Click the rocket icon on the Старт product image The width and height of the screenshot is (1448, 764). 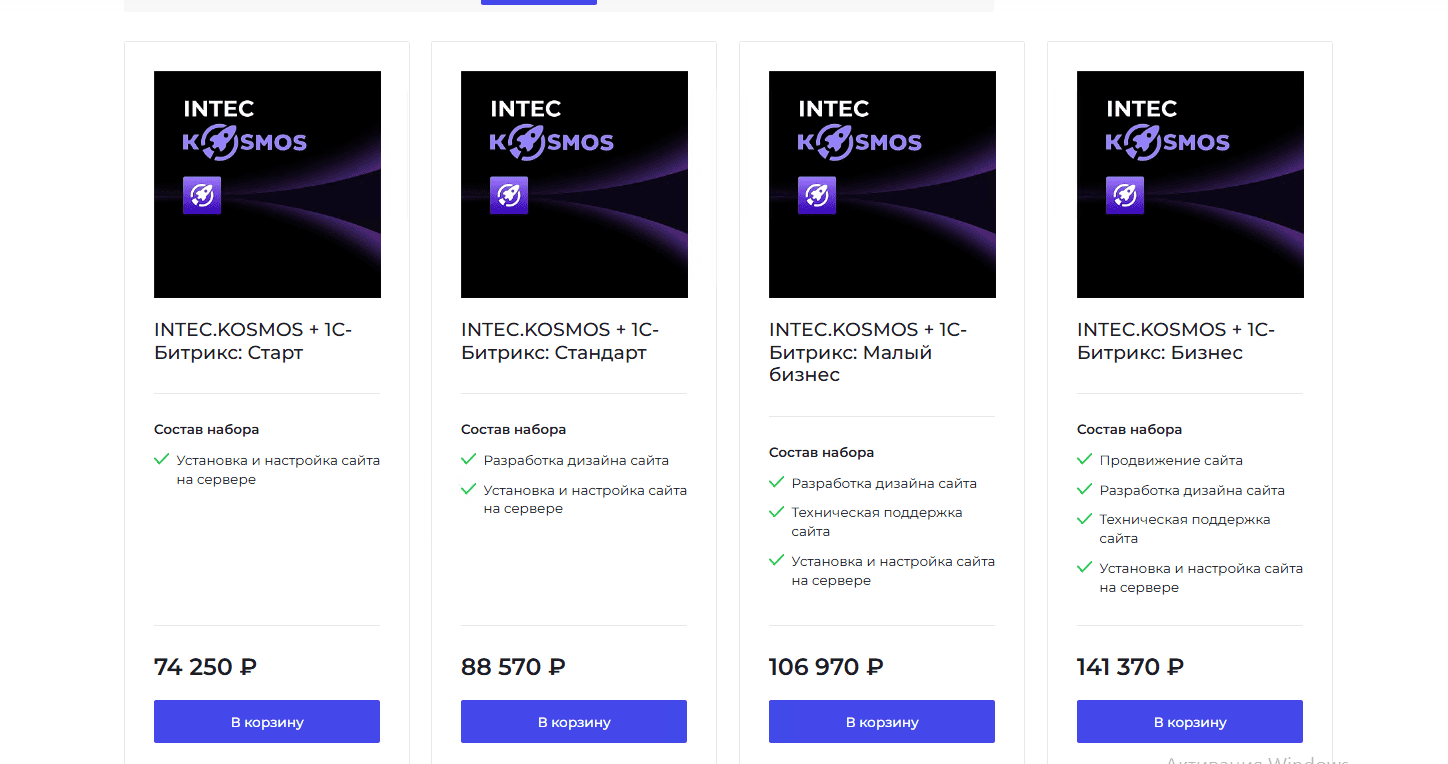coord(202,195)
